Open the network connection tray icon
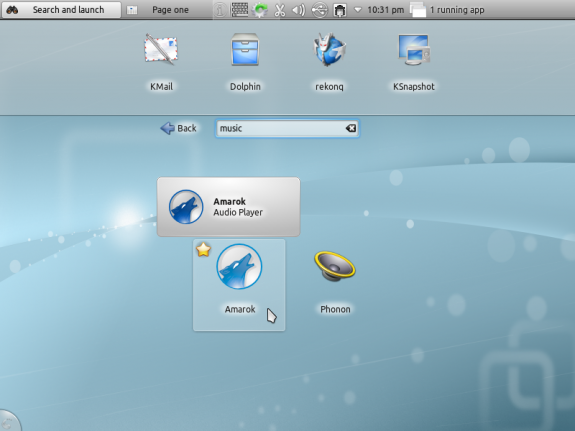The height and width of the screenshot is (431, 575). (340, 10)
